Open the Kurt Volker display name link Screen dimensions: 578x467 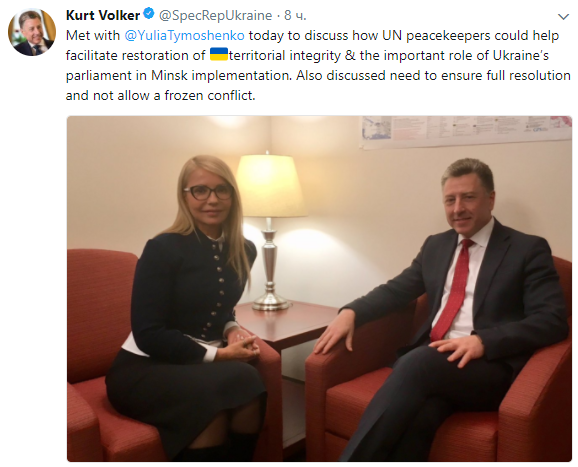click(x=103, y=15)
